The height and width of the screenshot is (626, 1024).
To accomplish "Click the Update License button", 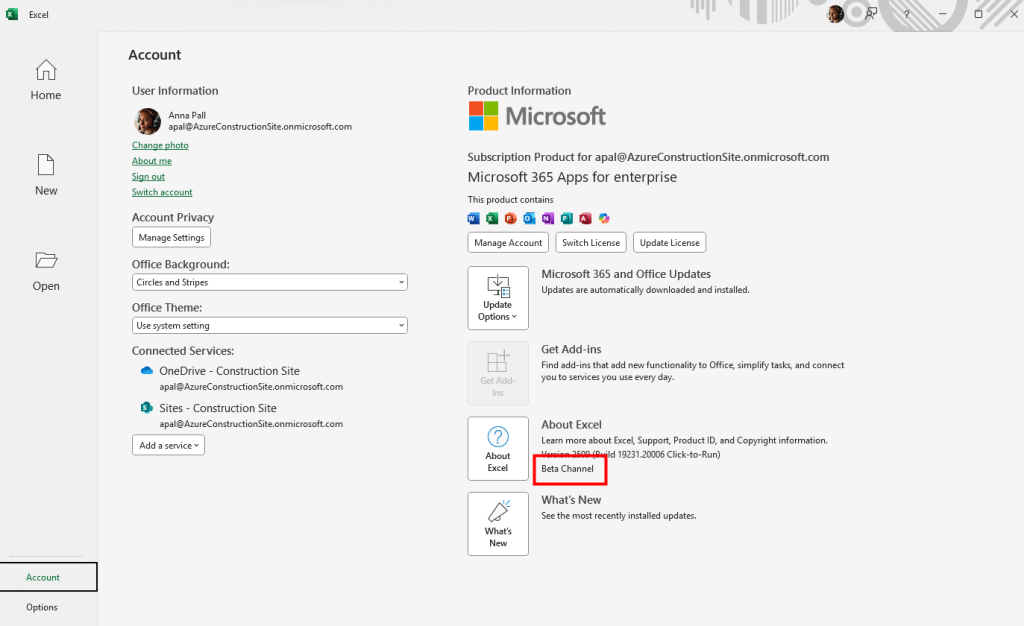I will pos(669,242).
